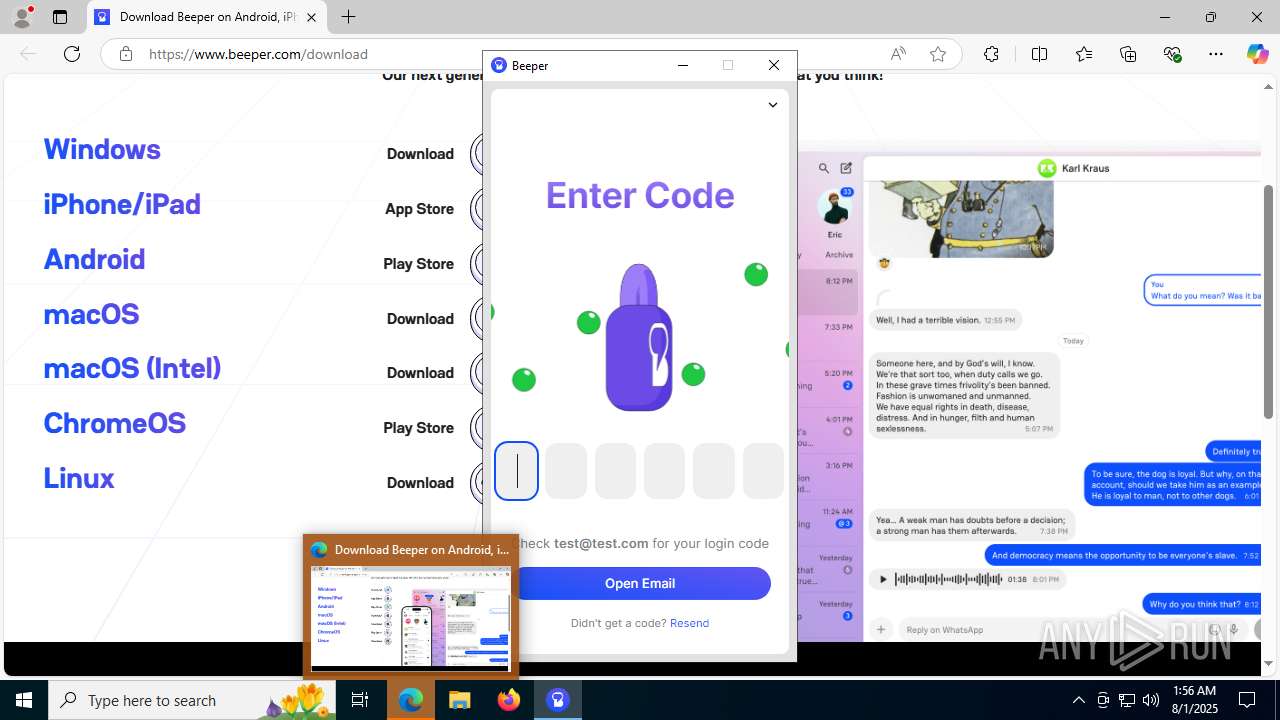Close the Beeper app window
Screen dimensions: 1280x720
point(774,65)
